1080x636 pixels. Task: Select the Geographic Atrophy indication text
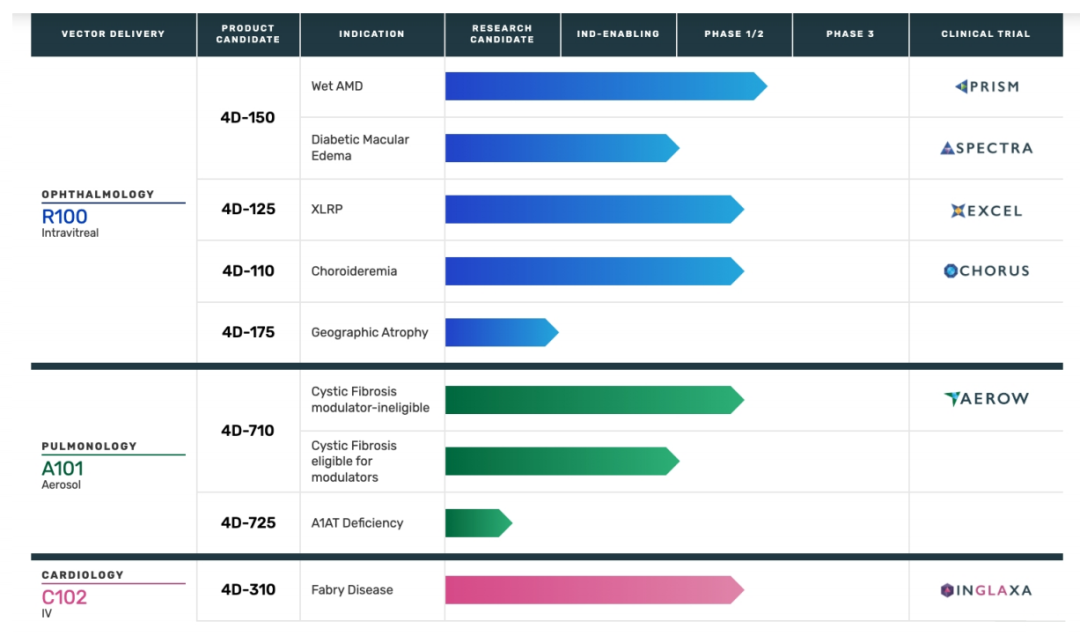coord(369,333)
